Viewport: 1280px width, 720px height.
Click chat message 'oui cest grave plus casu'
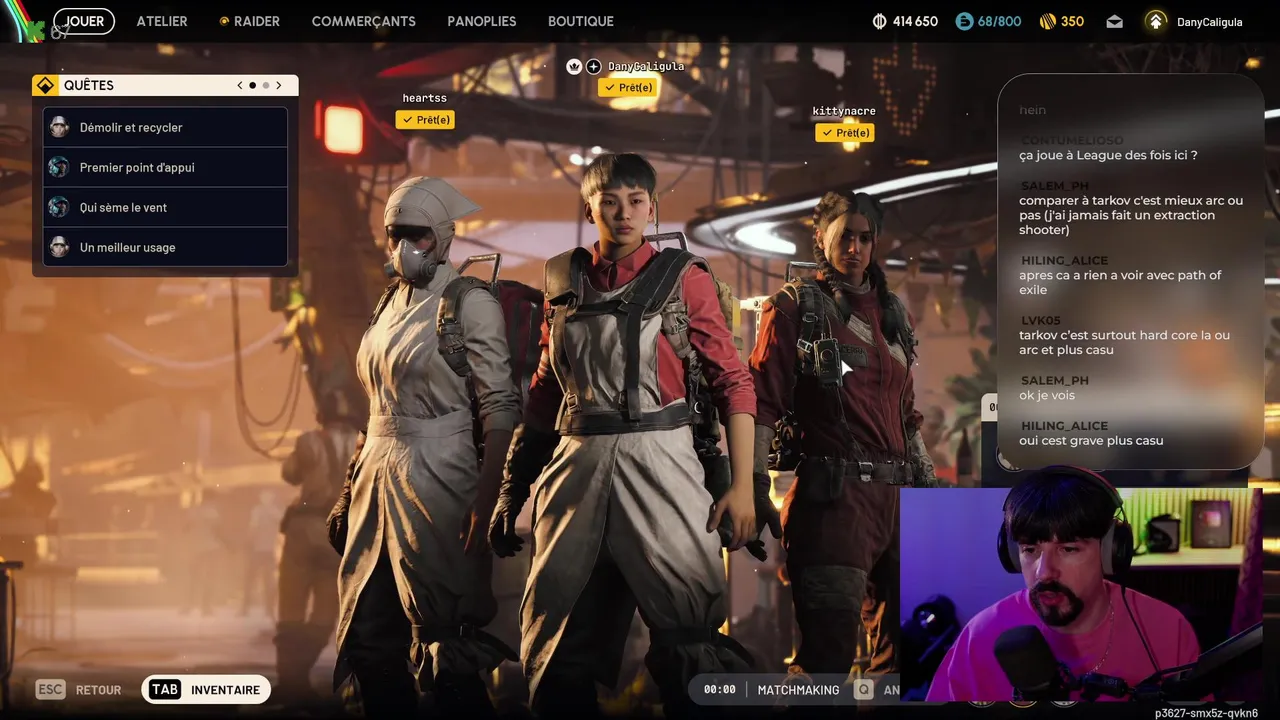click(1091, 440)
